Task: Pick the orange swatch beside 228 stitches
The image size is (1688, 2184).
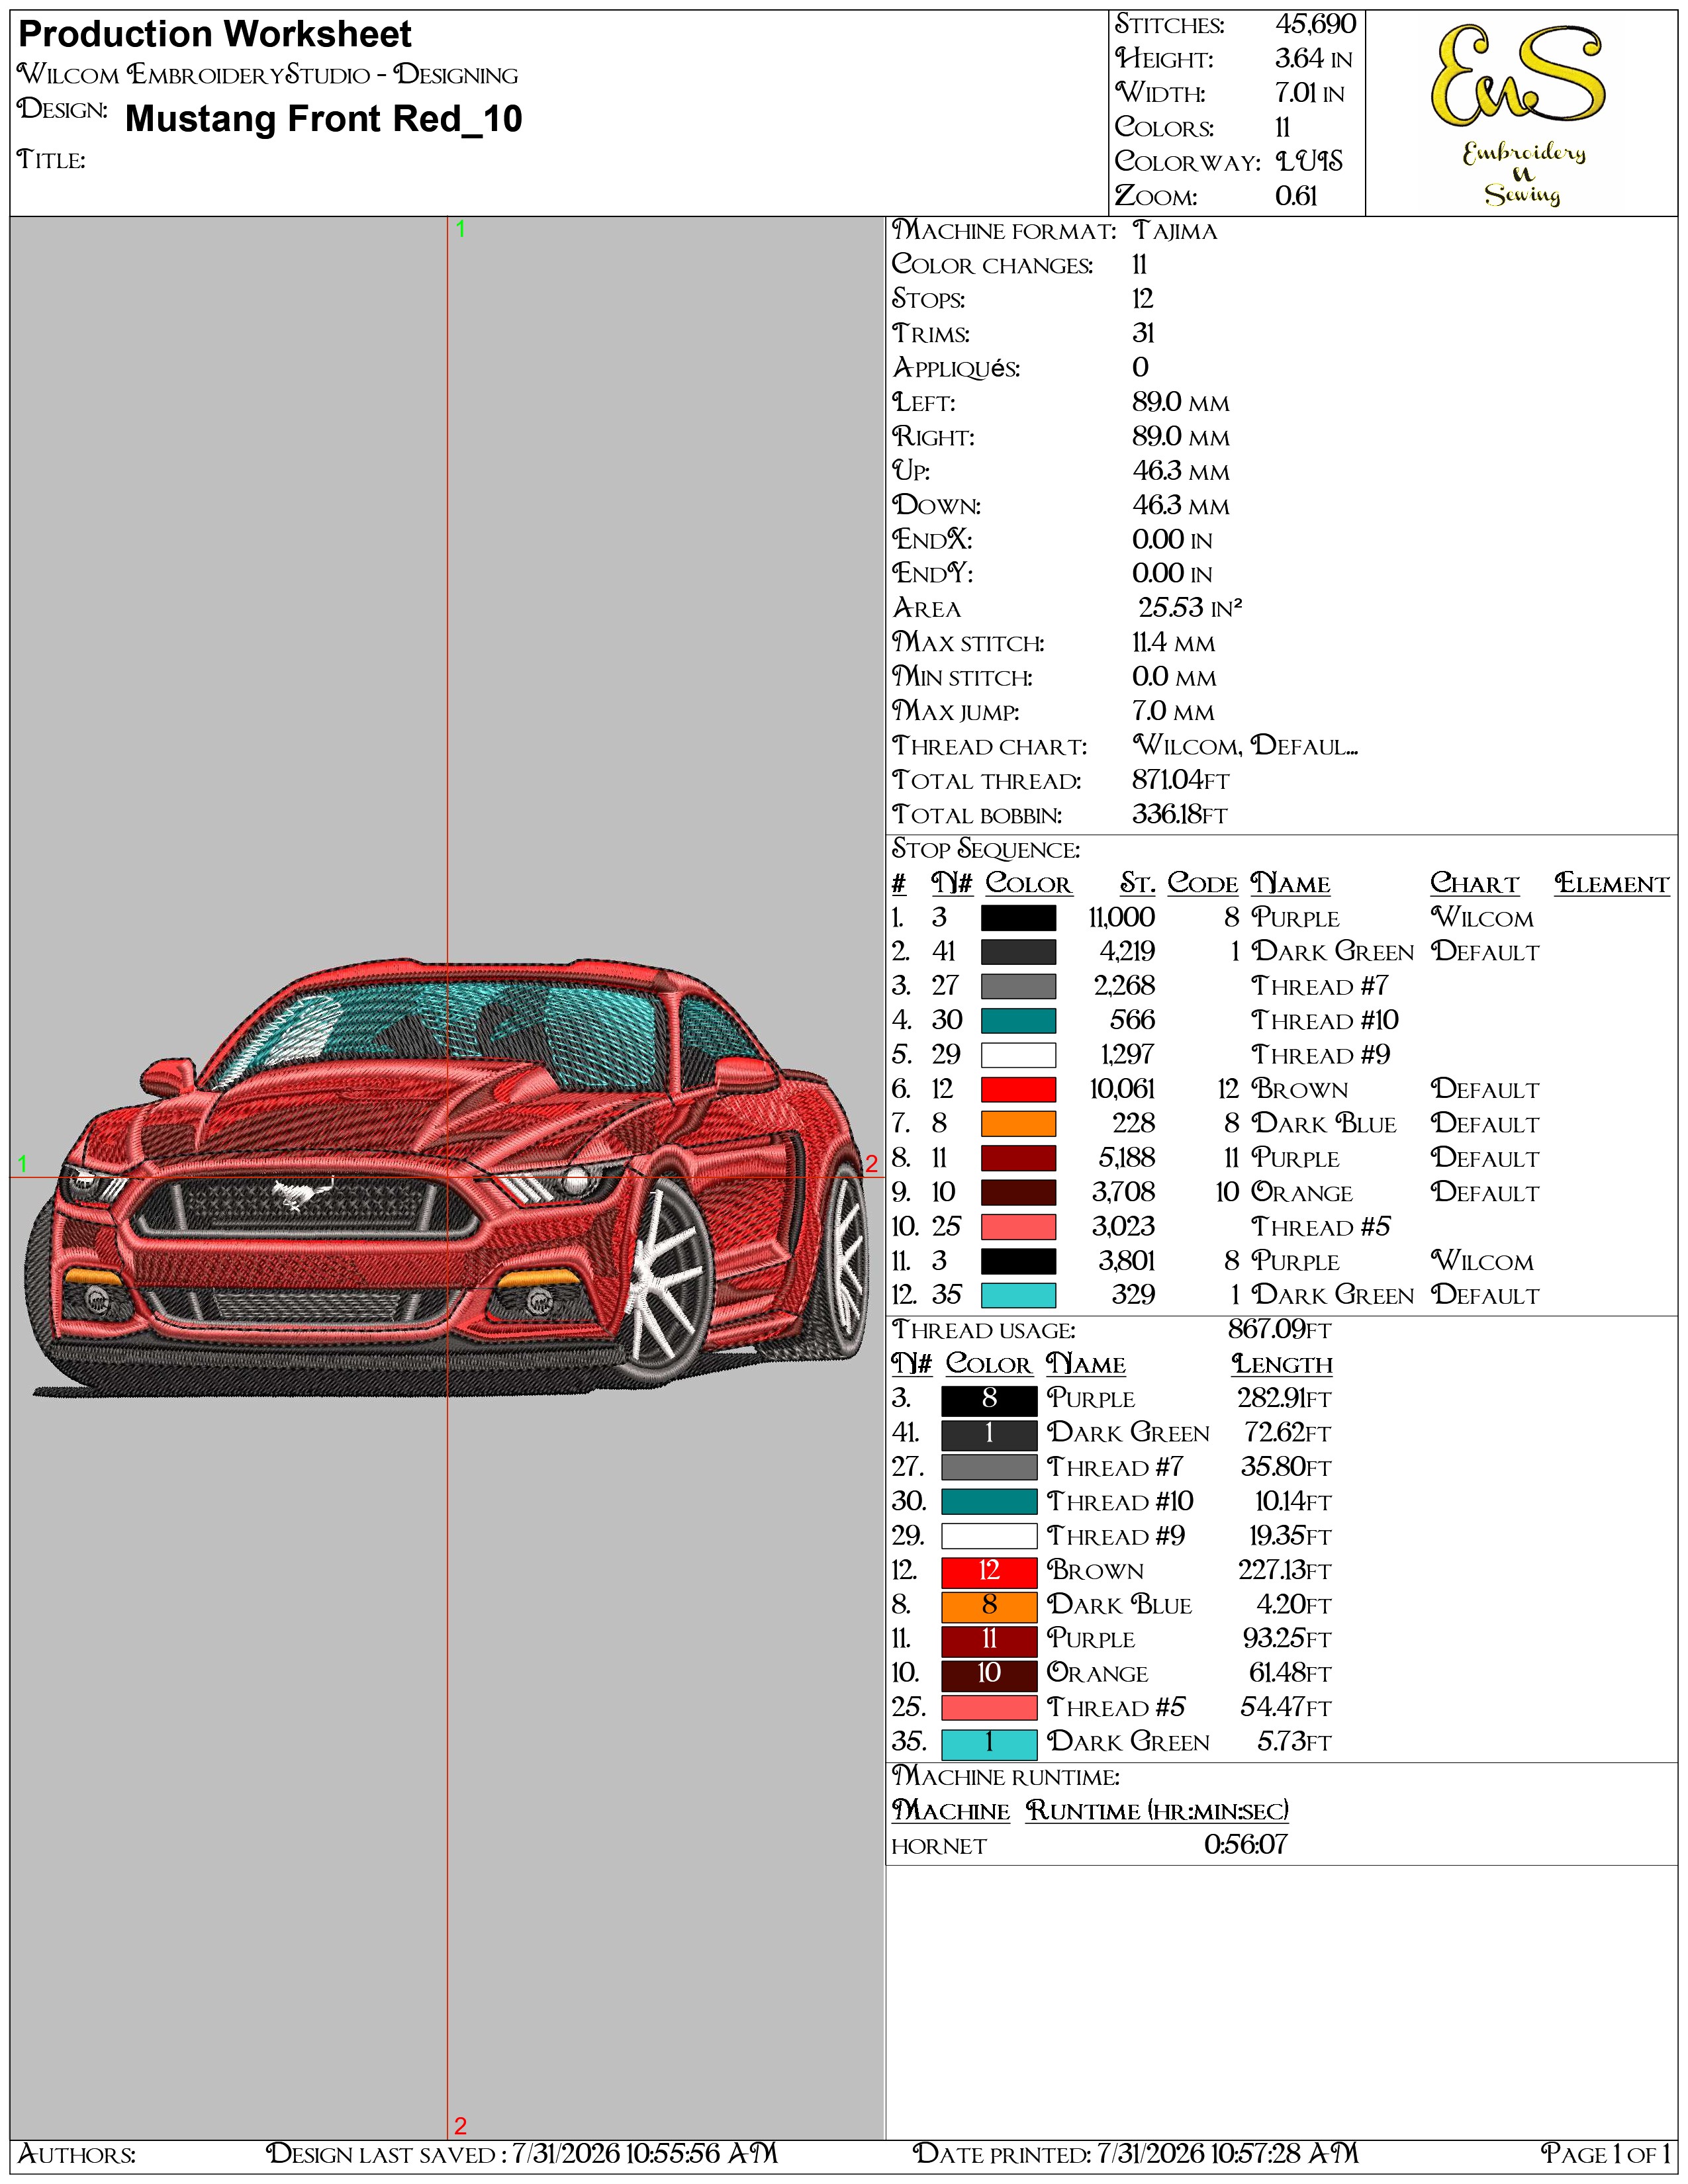Action: point(1018,1124)
